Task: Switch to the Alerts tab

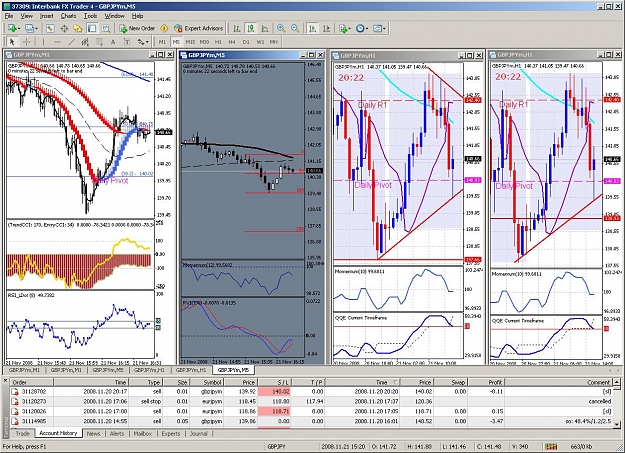Action: coord(117,433)
